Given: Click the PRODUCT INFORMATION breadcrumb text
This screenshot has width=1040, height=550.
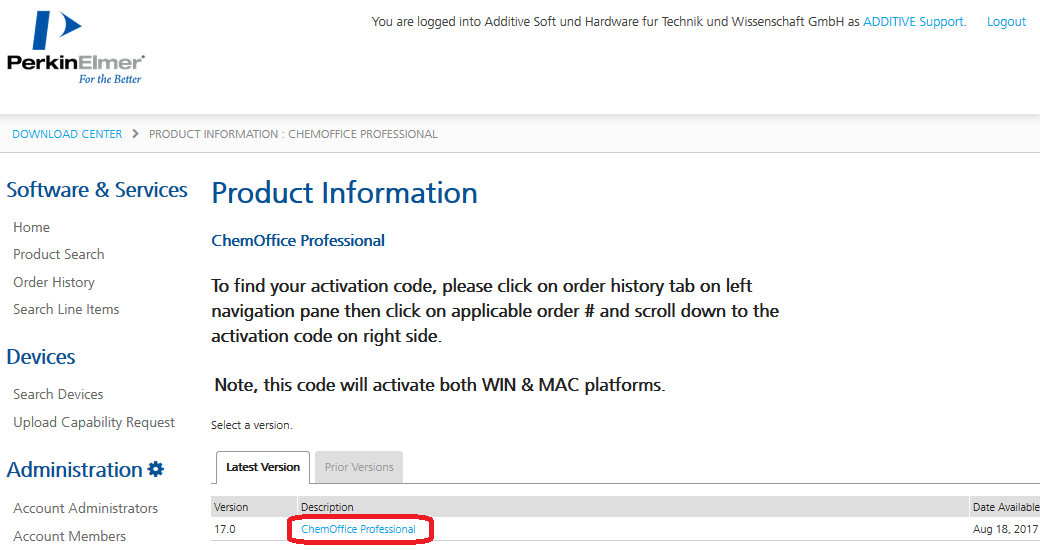Looking at the screenshot, I should (293, 134).
